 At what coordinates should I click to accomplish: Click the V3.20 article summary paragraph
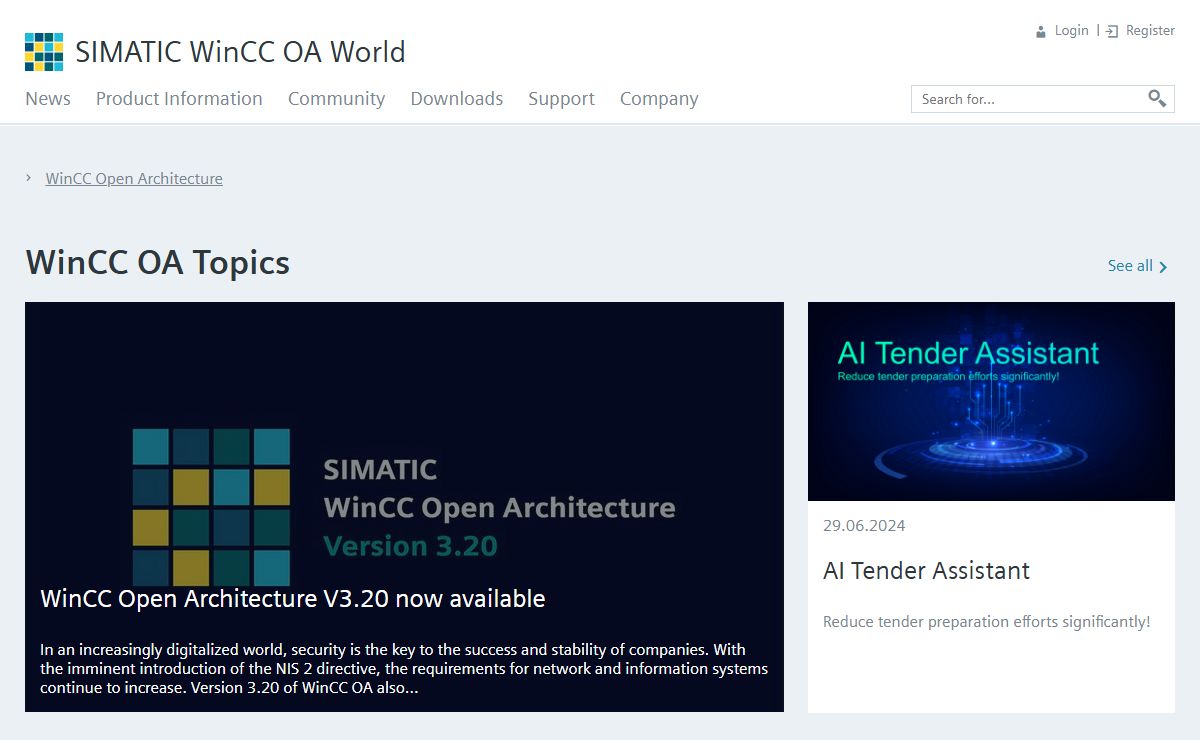tap(404, 669)
